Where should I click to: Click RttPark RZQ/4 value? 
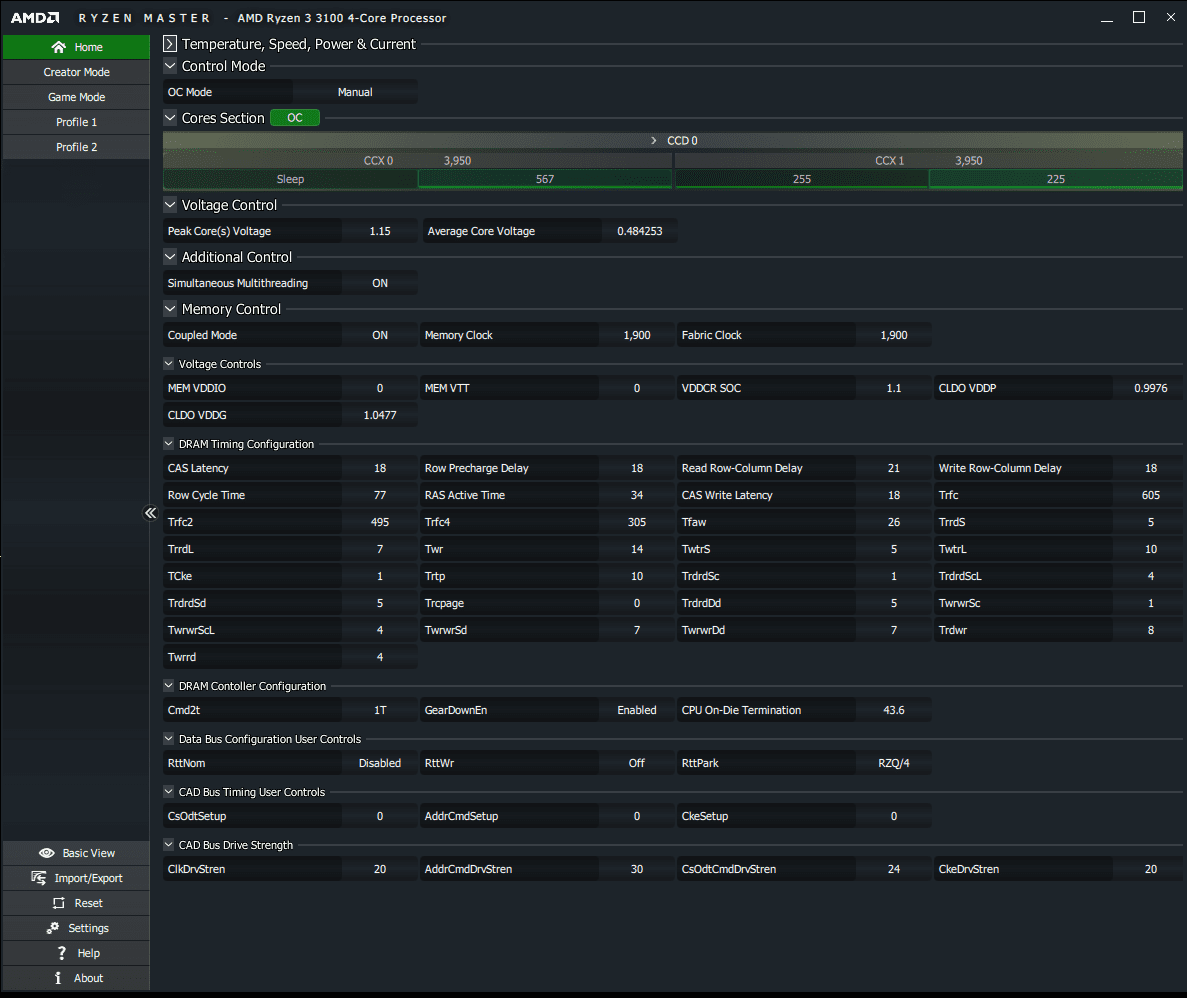[x=894, y=763]
